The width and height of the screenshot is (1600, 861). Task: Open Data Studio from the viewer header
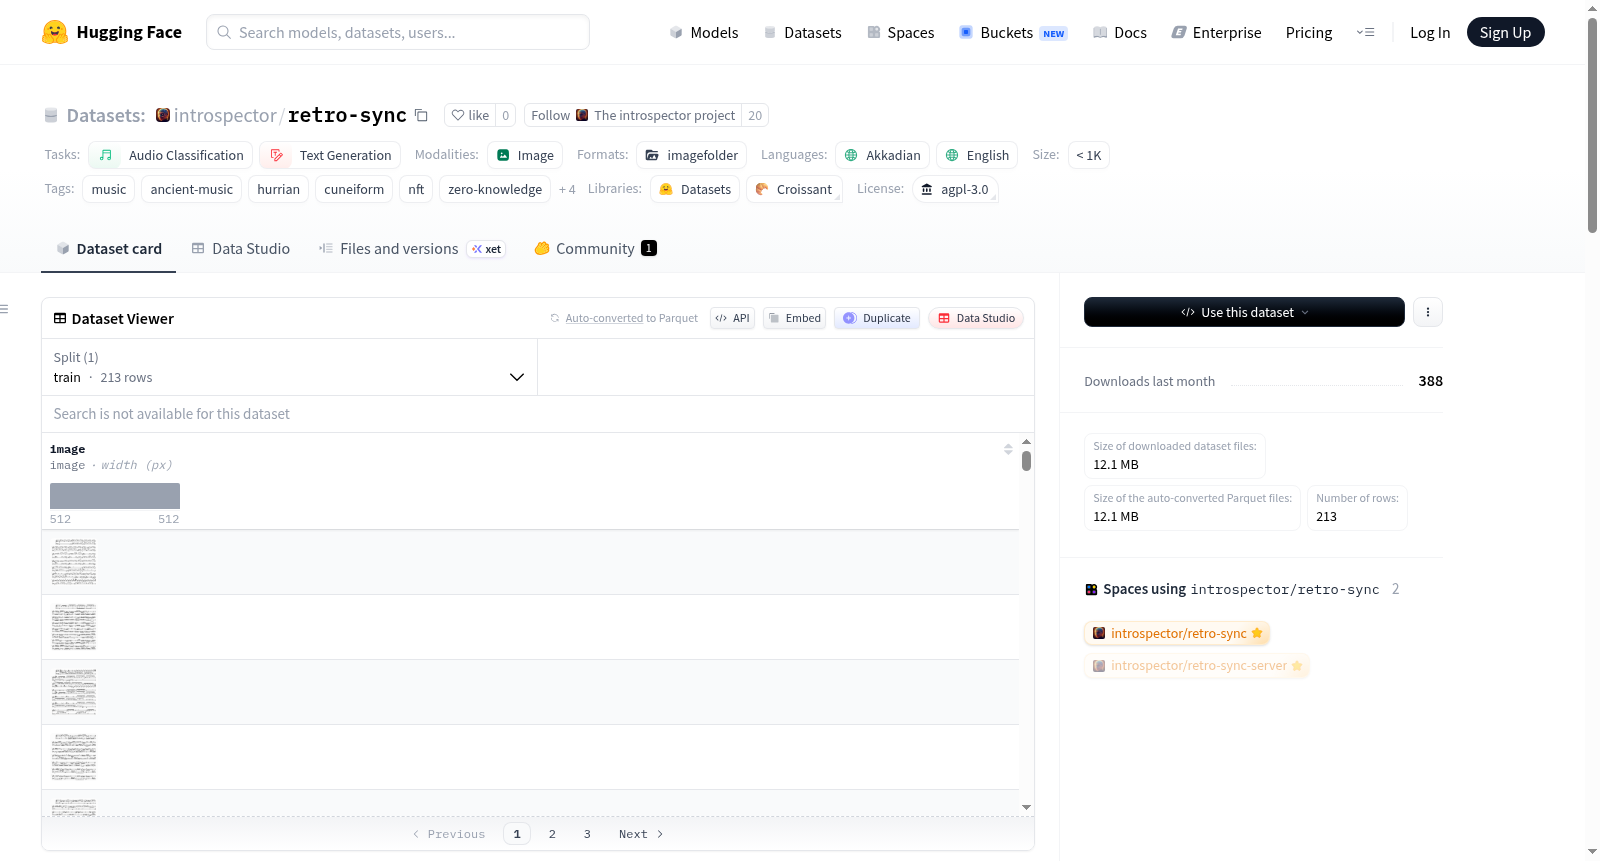[976, 318]
